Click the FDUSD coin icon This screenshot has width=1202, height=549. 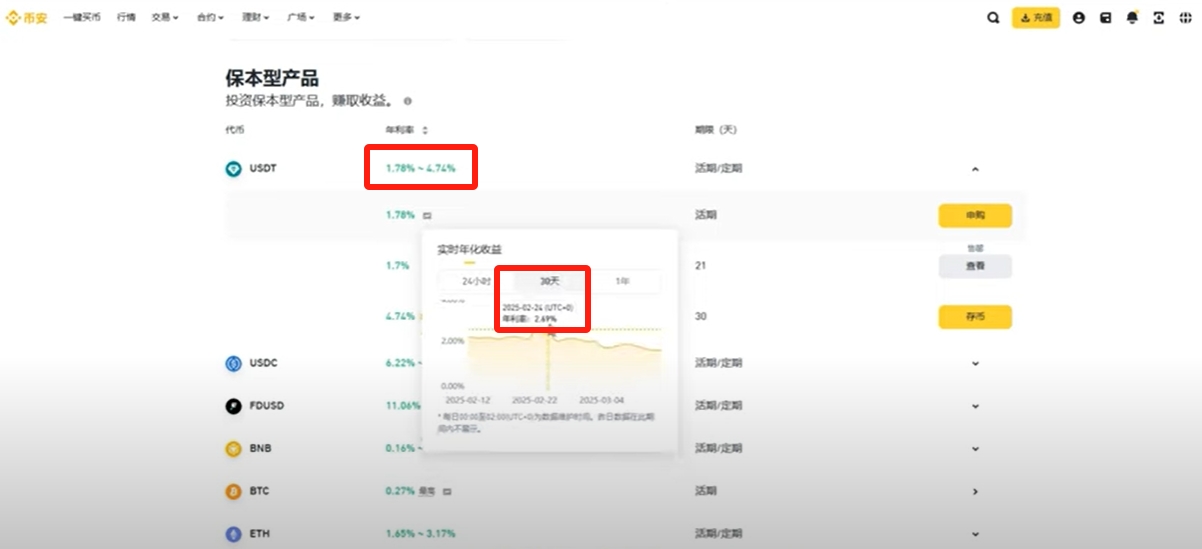point(233,406)
